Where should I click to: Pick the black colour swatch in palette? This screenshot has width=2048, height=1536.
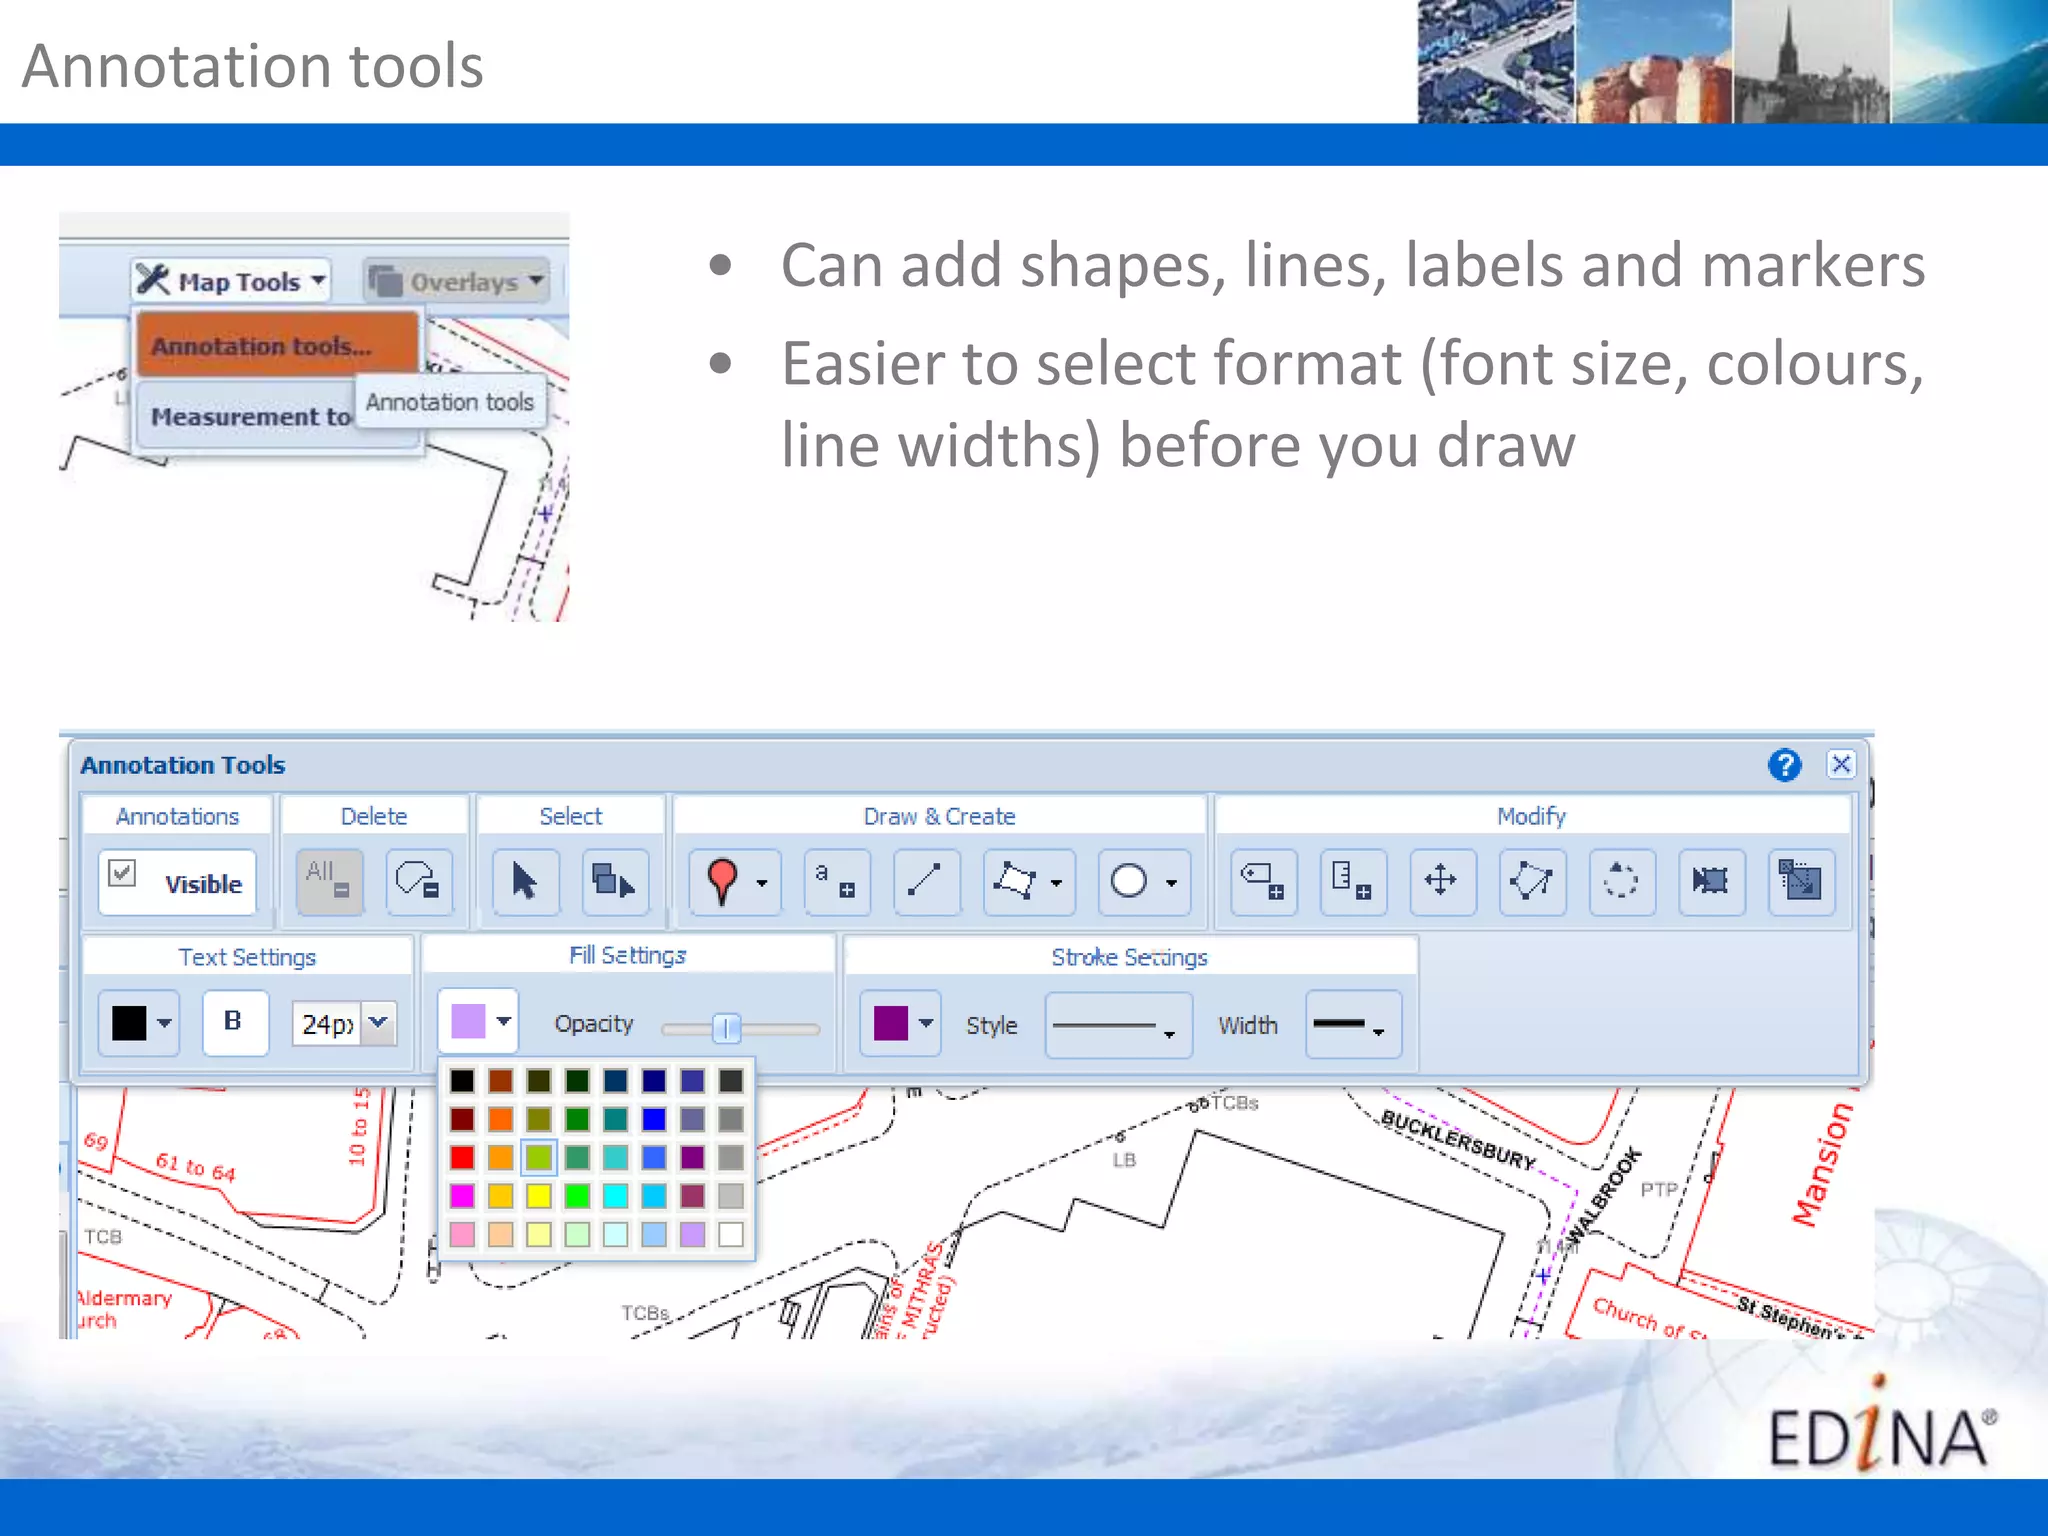(462, 1081)
